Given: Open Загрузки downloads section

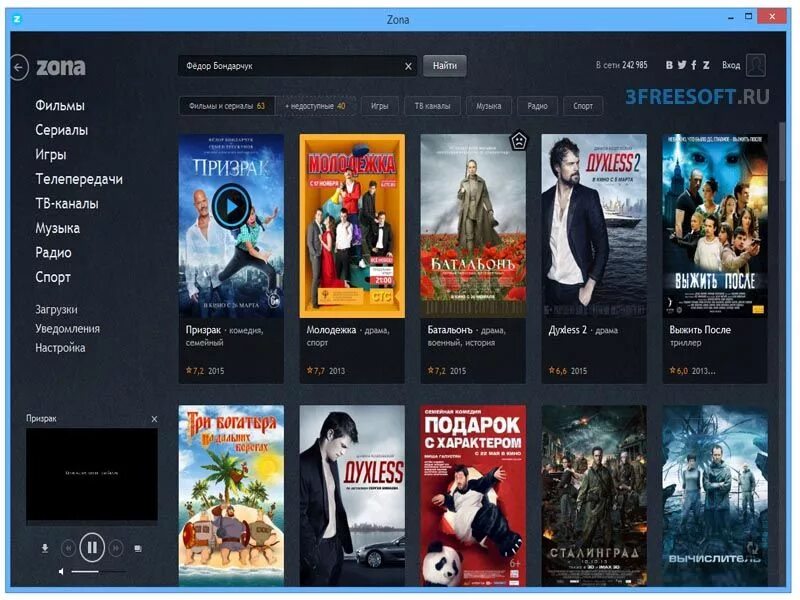Looking at the screenshot, I should (x=56, y=310).
